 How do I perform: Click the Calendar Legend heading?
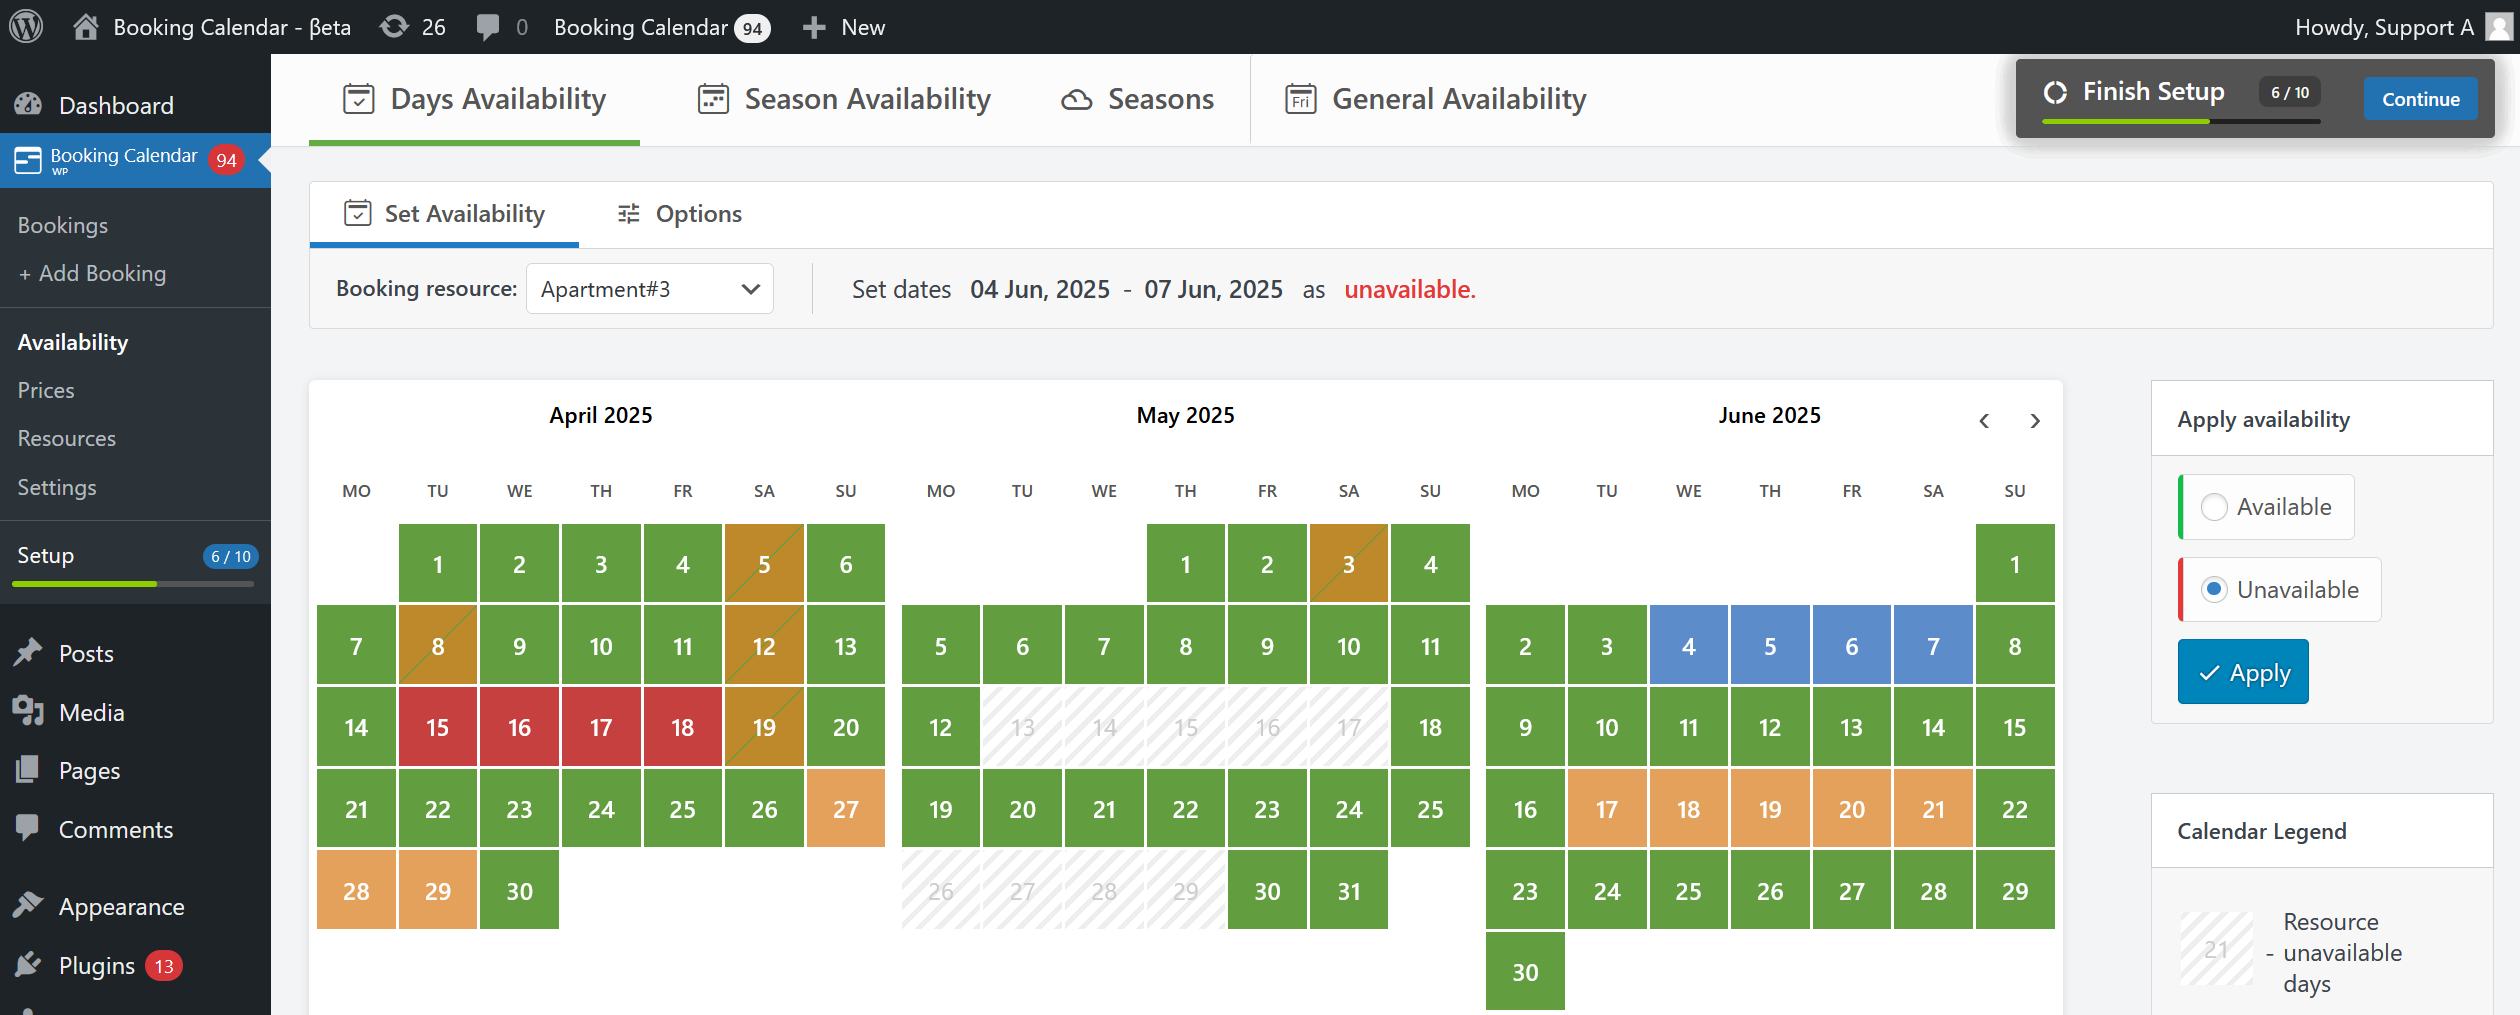[x=2261, y=831]
